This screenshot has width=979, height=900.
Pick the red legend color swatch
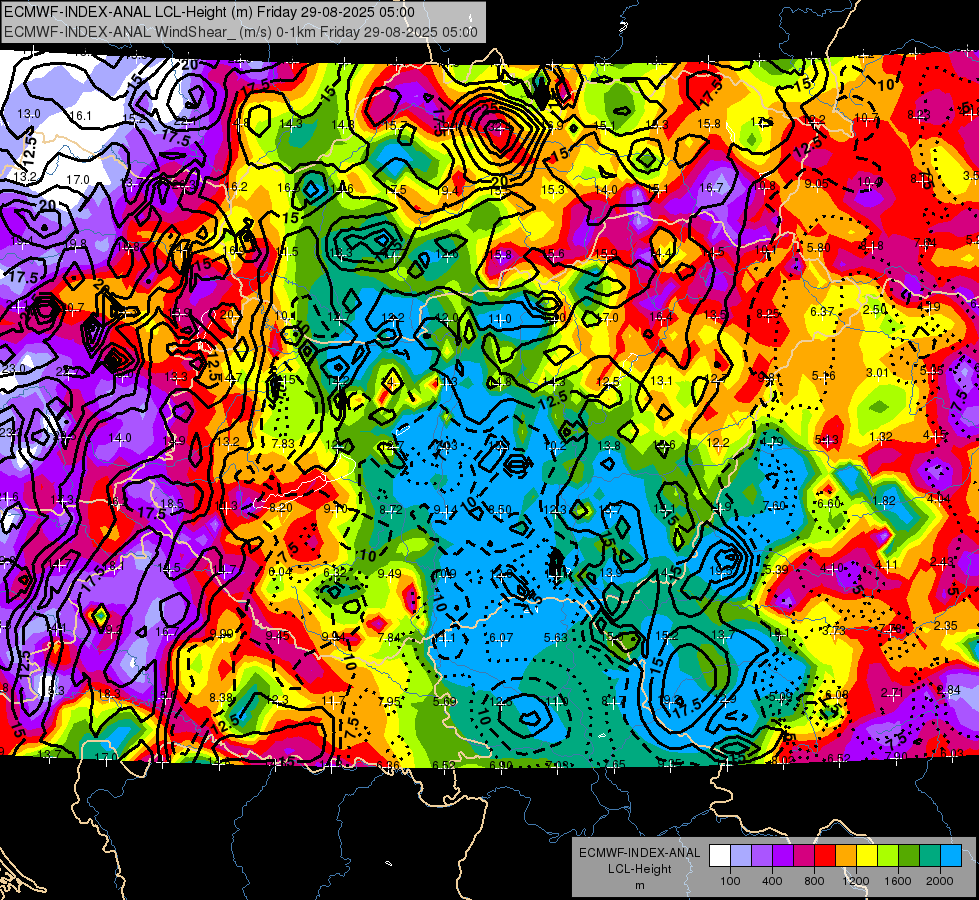pos(825,856)
